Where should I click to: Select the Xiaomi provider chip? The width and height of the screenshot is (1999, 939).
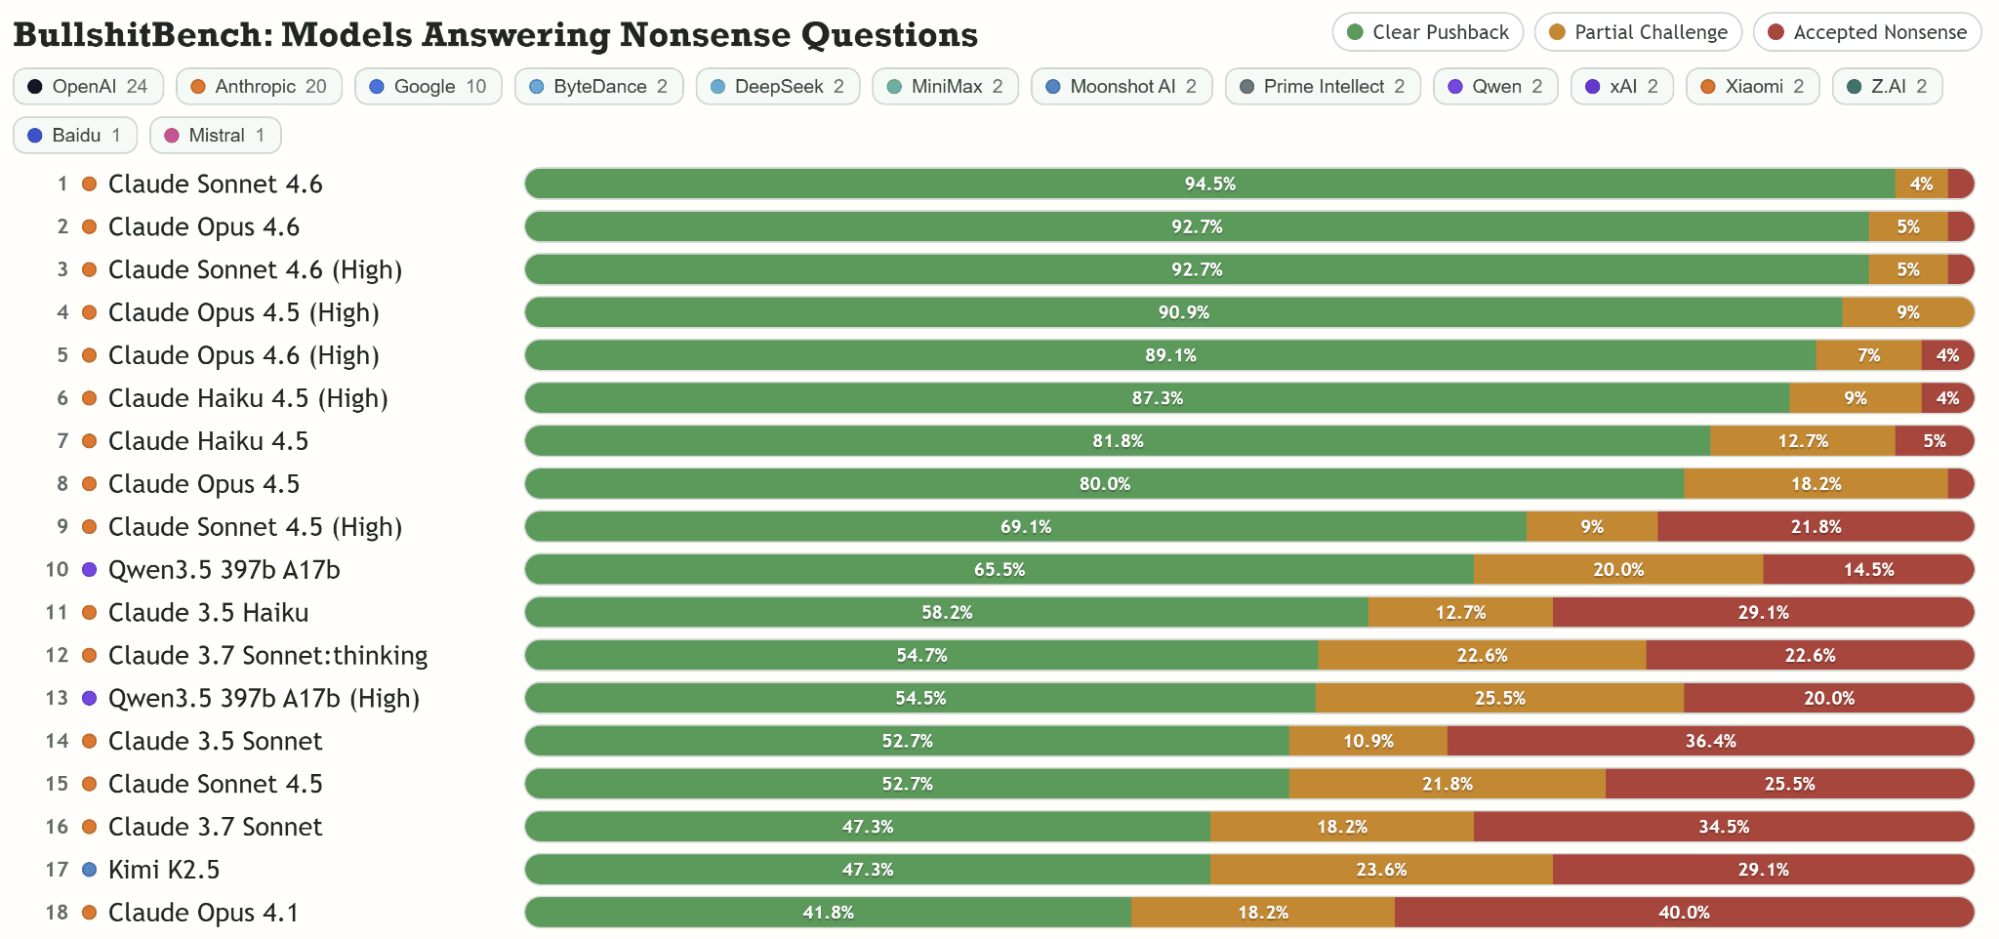[x=1753, y=87]
